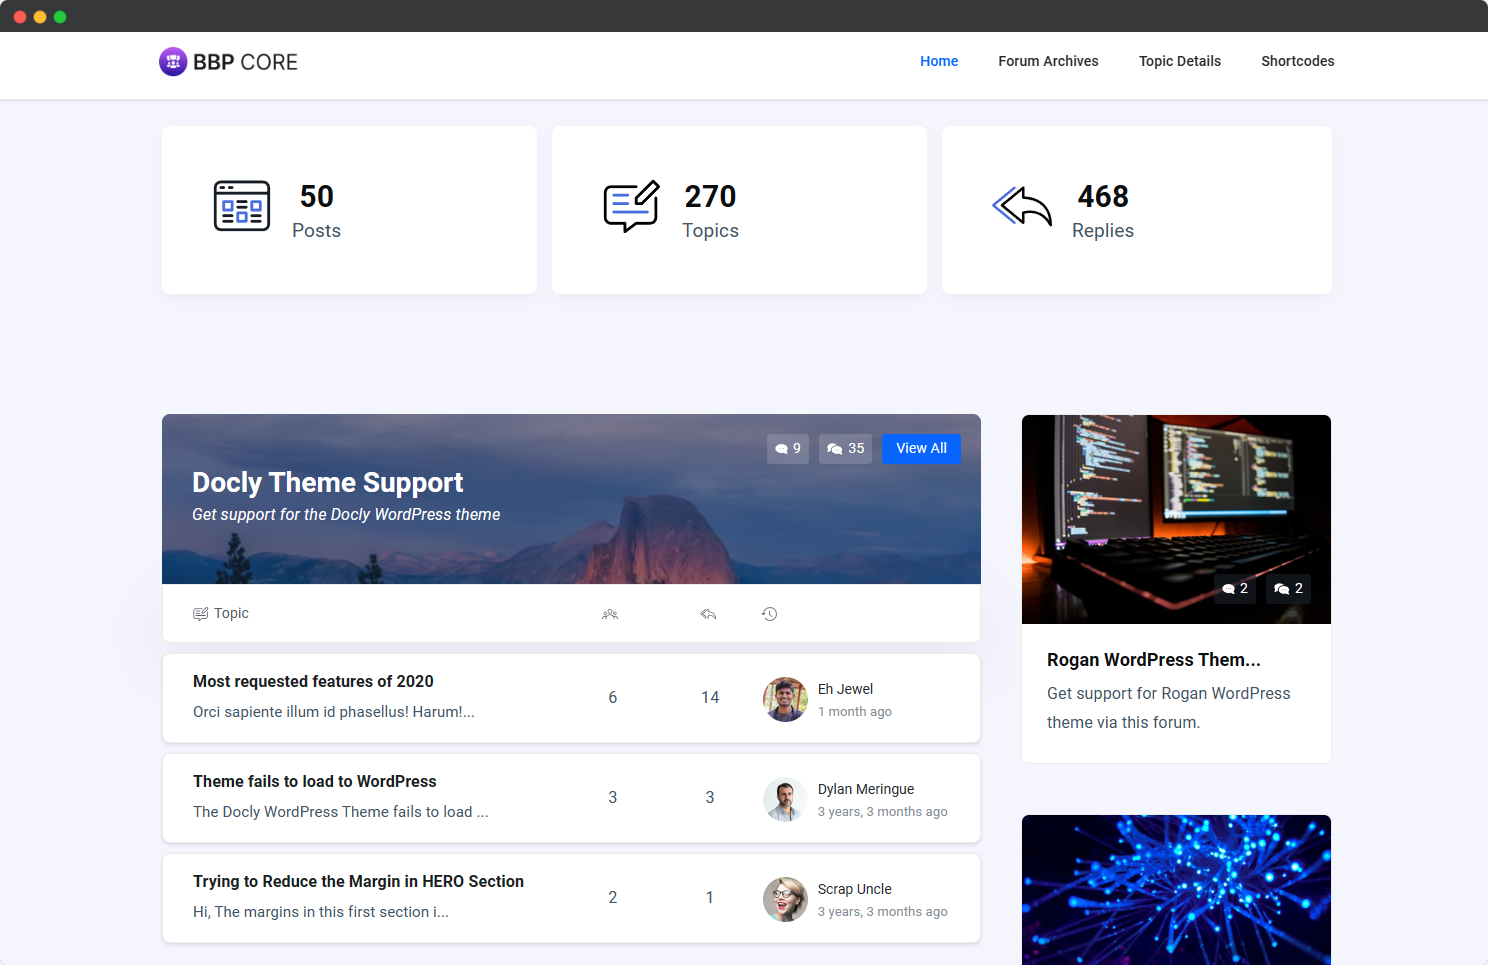Click the Topic column header icon
This screenshot has width=1488, height=965.
201,613
